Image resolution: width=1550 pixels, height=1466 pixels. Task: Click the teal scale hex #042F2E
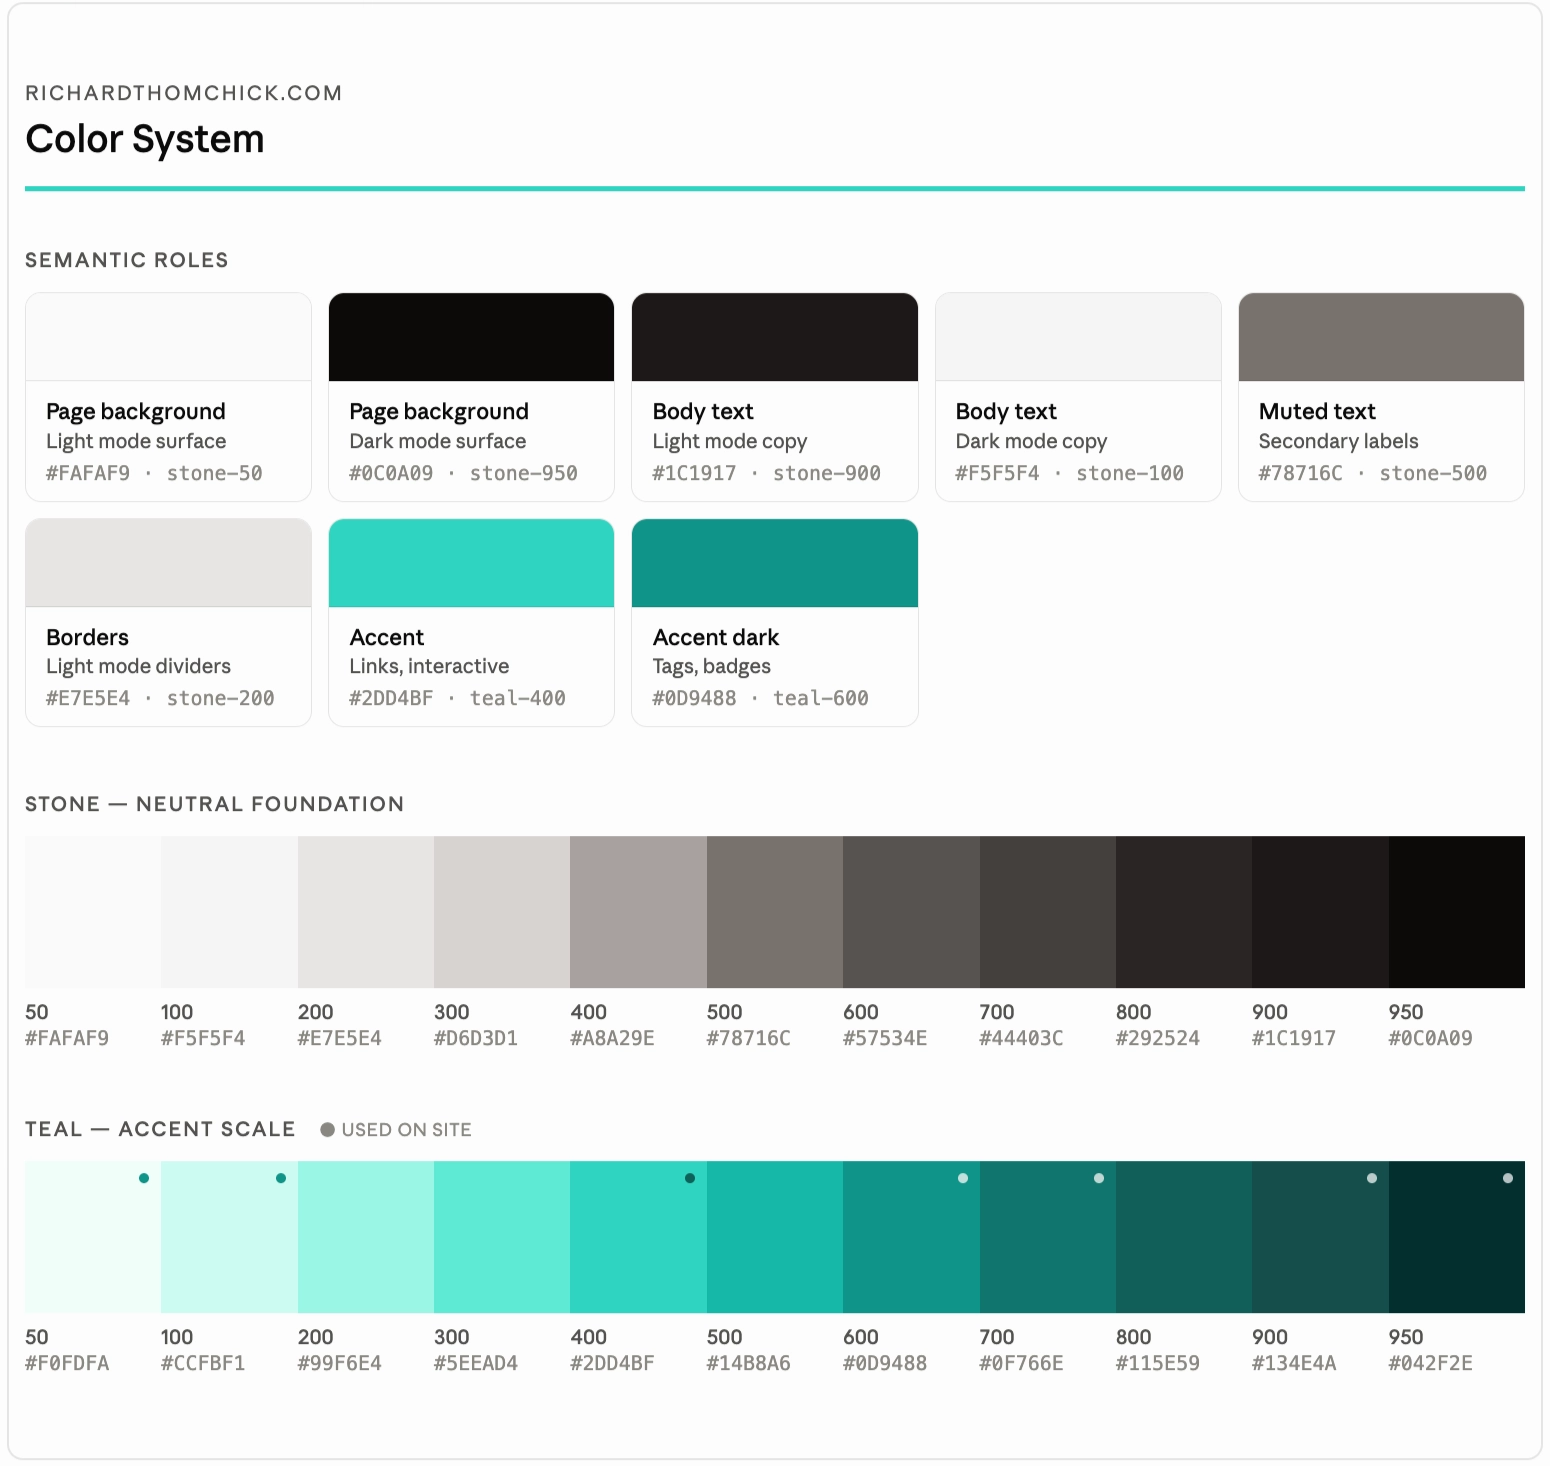(1431, 1363)
